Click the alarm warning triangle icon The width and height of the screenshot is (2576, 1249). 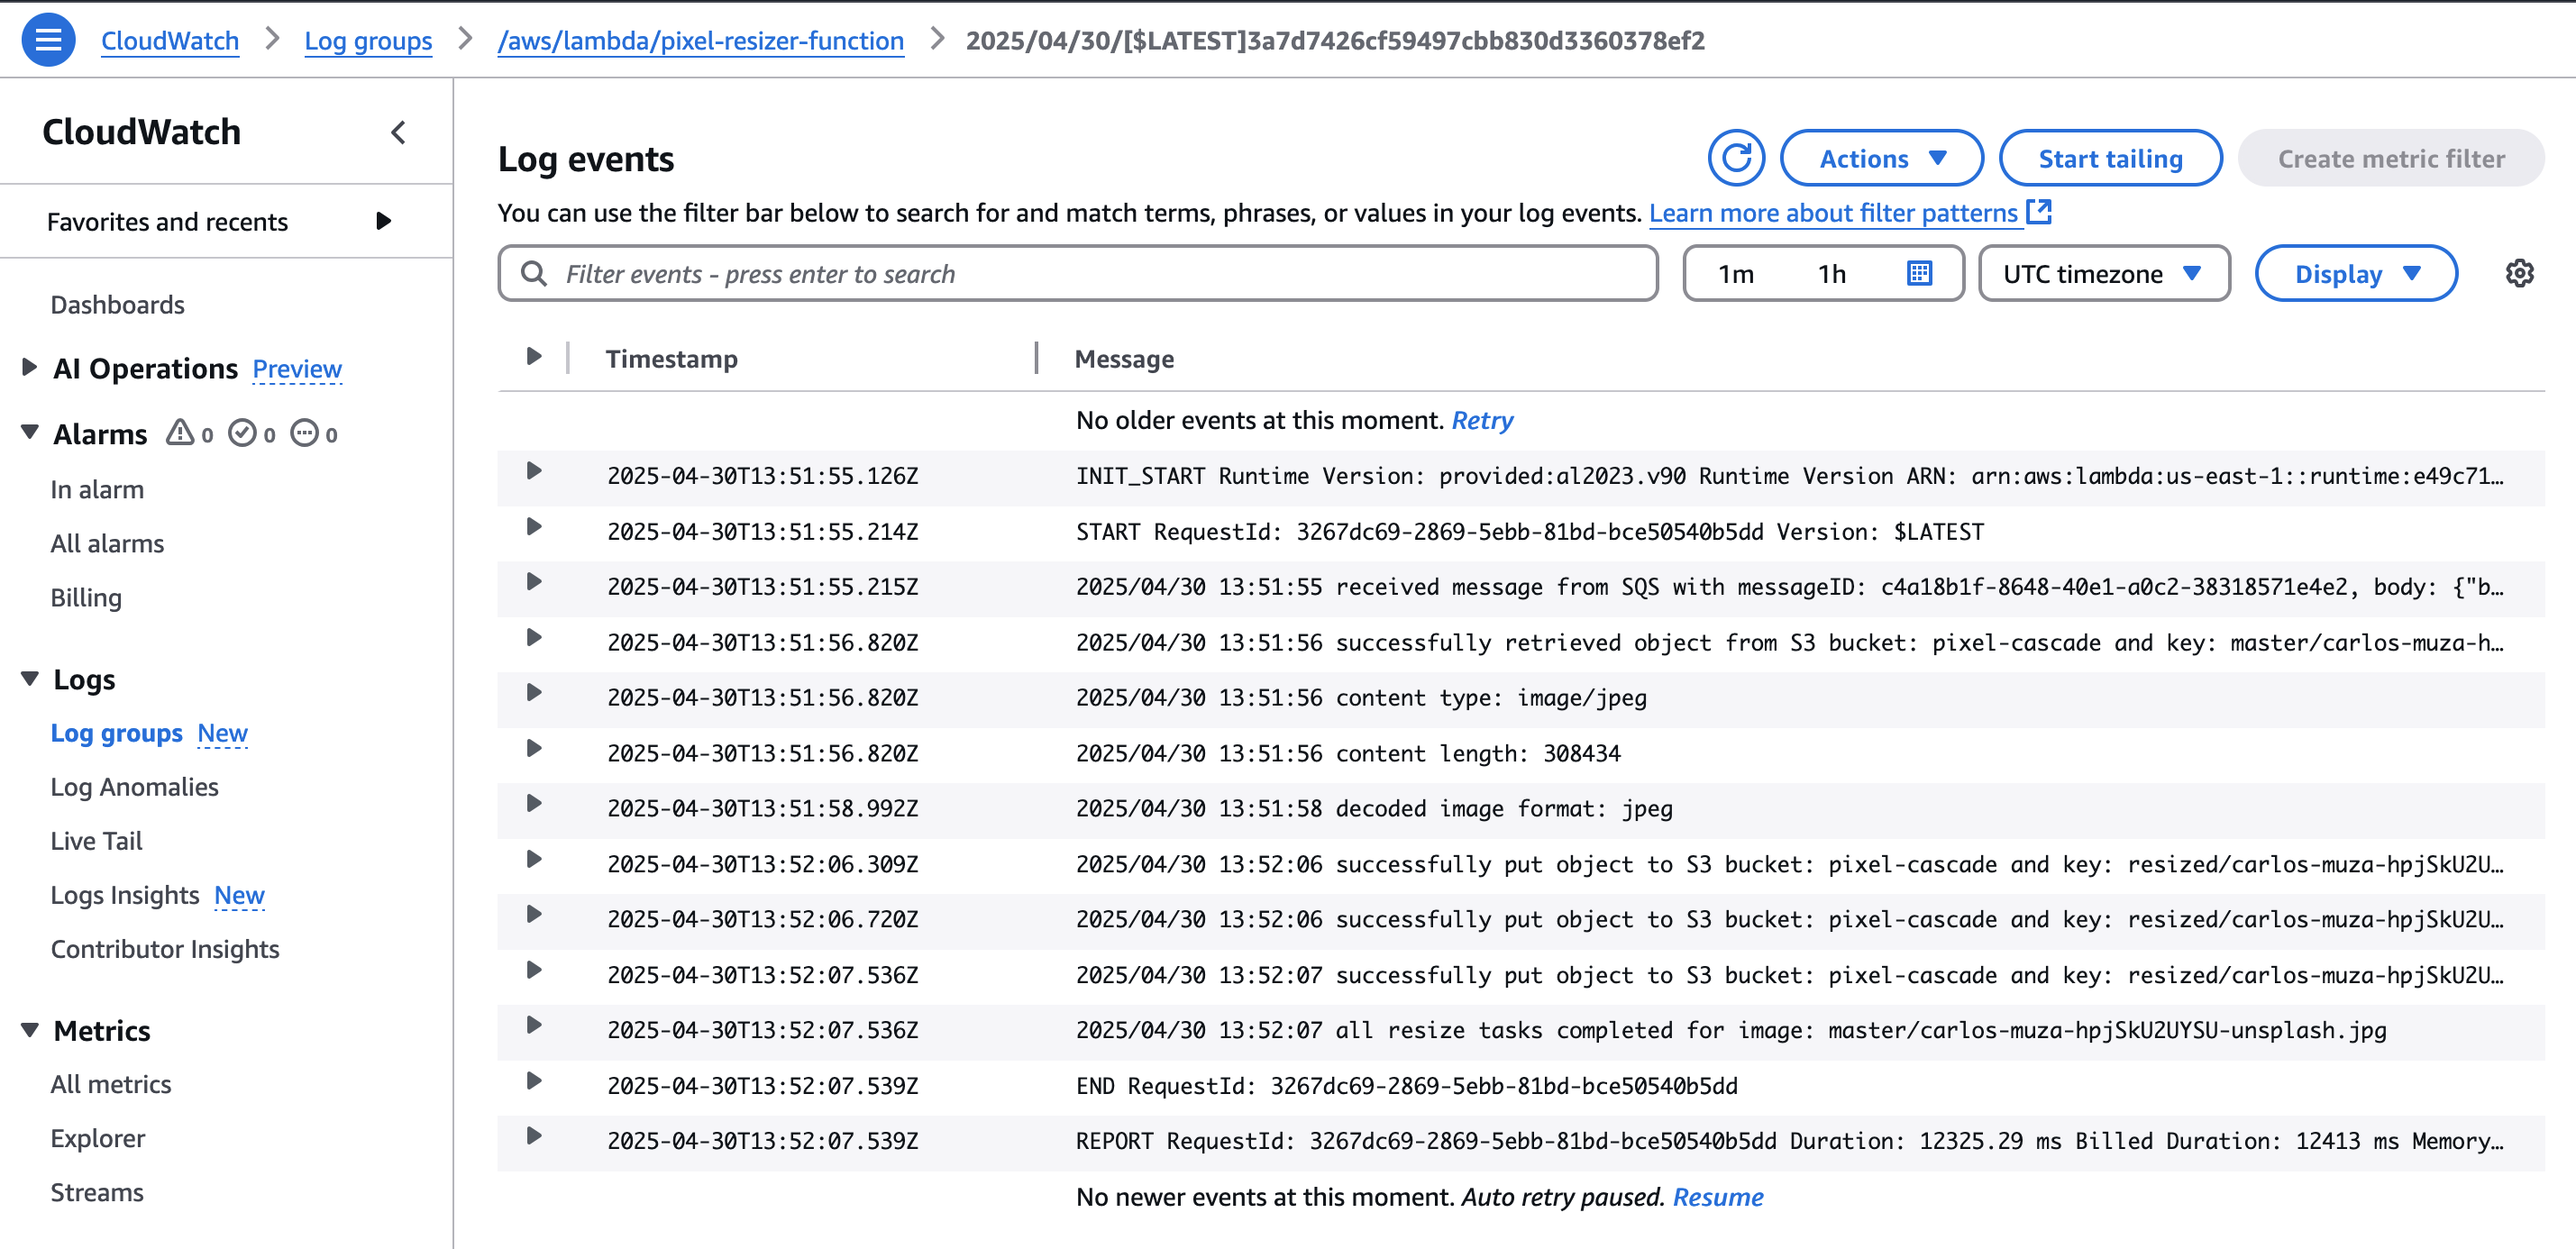click(x=180, y=433)
